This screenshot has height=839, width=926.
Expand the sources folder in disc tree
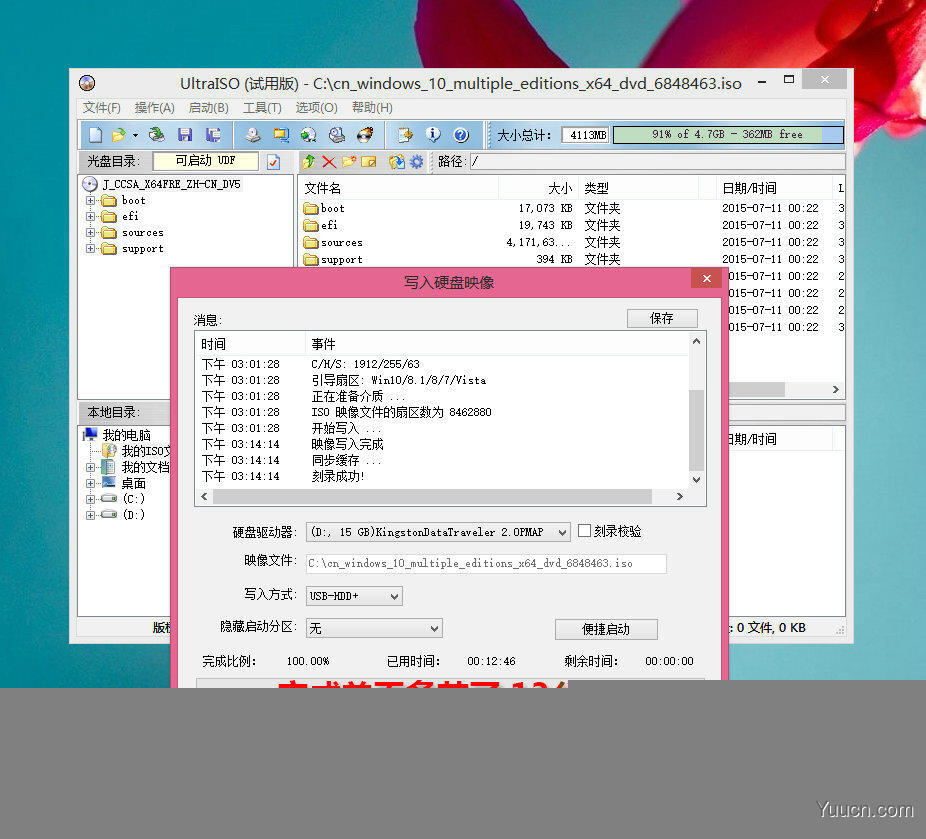(x=90, y=232)
